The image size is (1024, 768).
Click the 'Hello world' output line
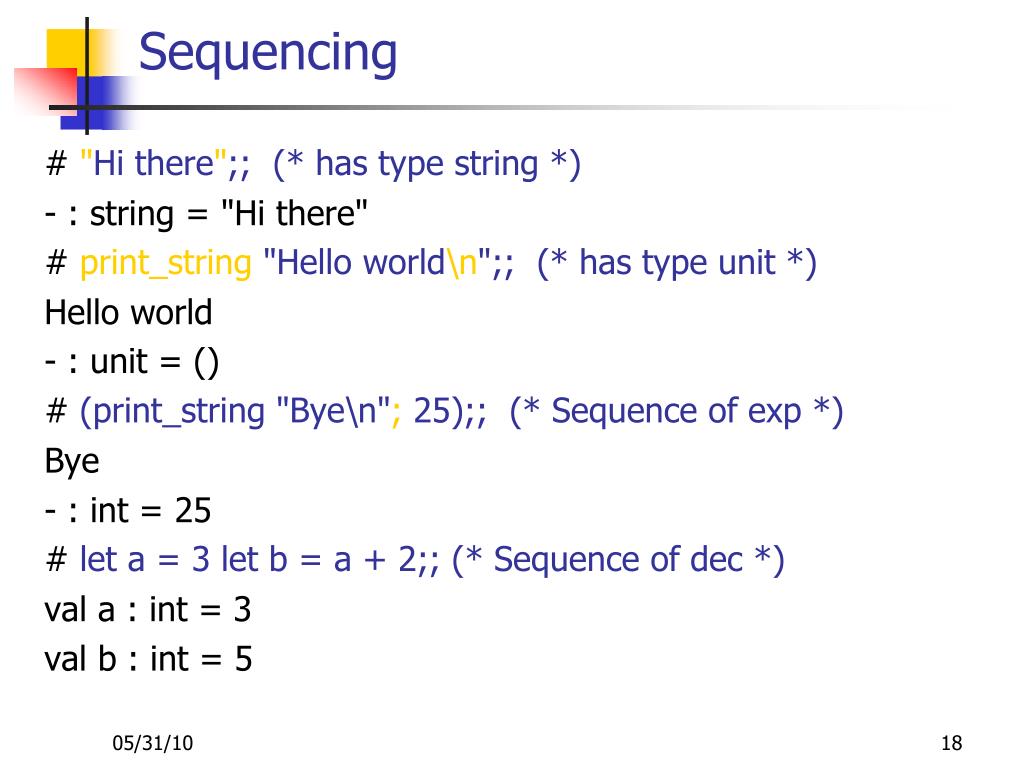129,312
